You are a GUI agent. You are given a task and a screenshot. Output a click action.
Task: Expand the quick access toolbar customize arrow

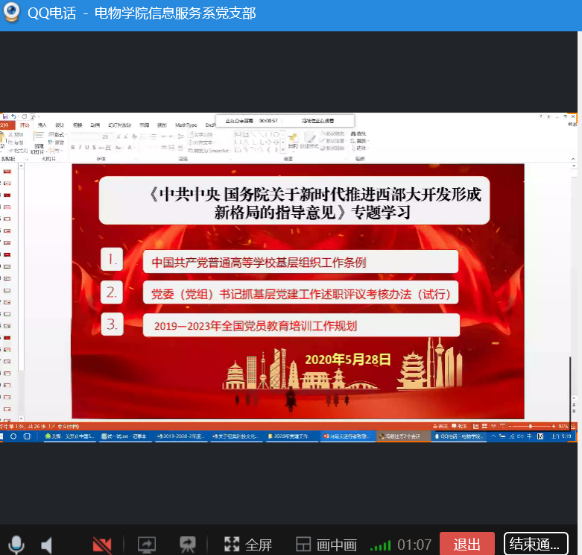click(33, 117)
